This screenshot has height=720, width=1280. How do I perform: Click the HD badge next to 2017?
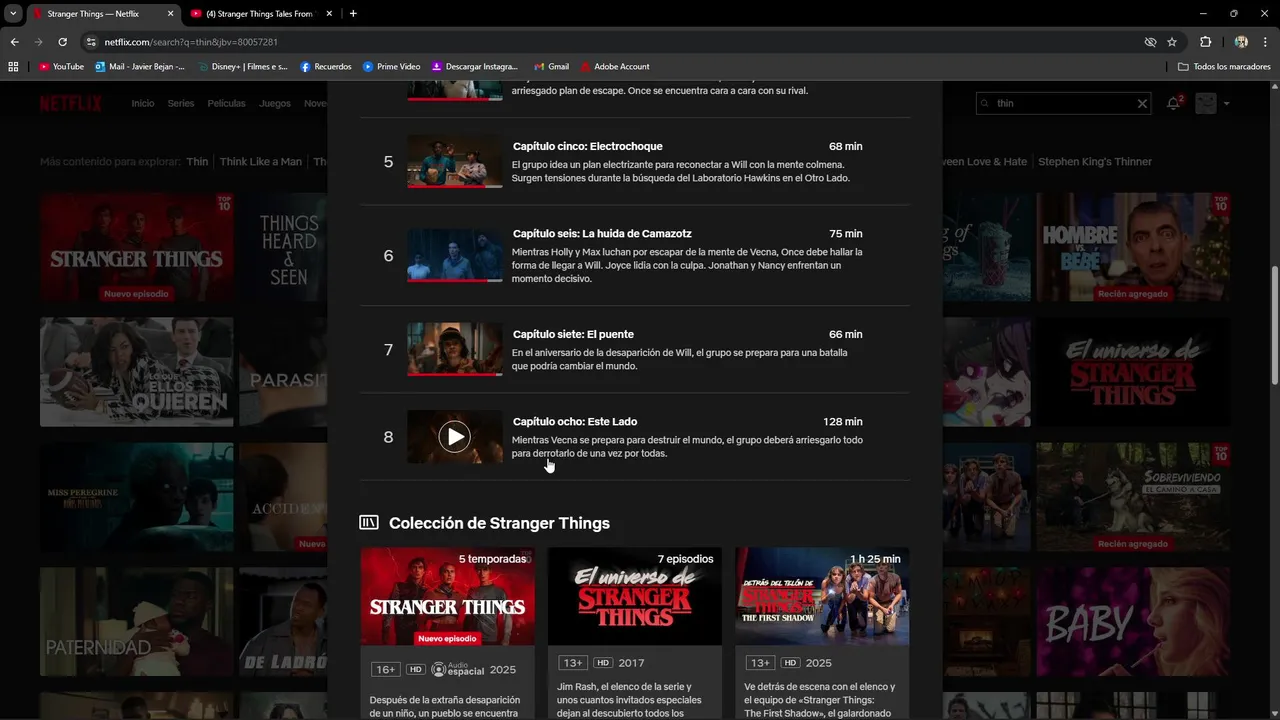click(603, 663)
